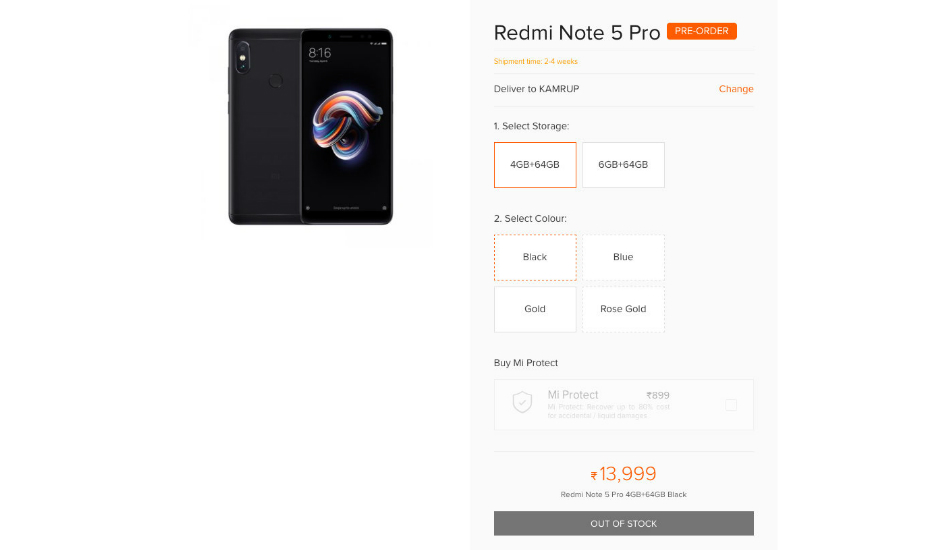Click the rupee symbol beside 13,999
The image size is (950, 550).
pos(594,475)
